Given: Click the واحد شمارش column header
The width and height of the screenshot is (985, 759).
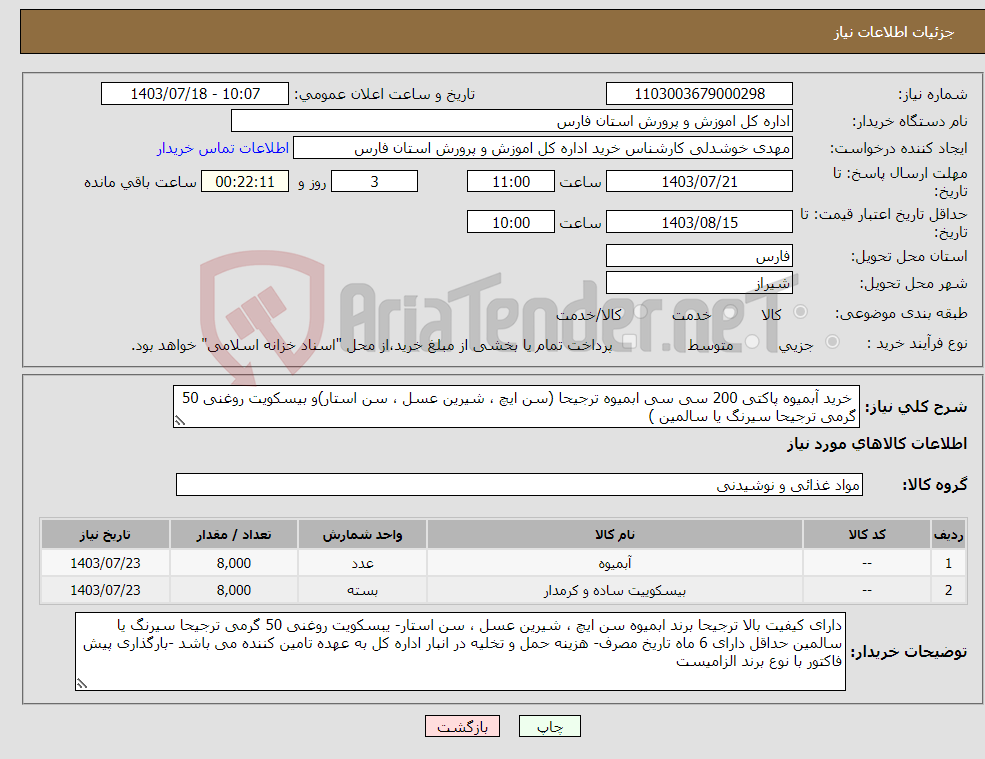Looking at the screenshot, I should click(362, 535).
